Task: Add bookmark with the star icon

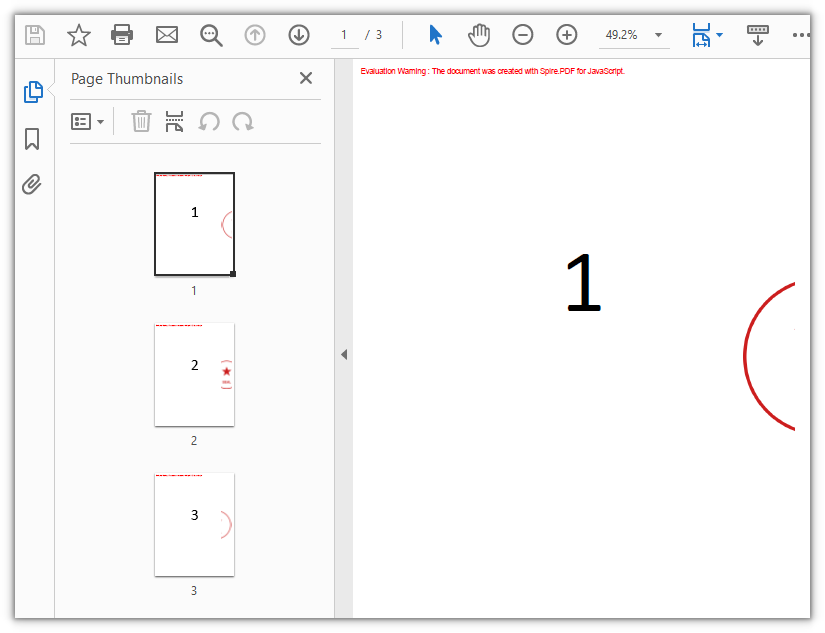Action: 79,35
